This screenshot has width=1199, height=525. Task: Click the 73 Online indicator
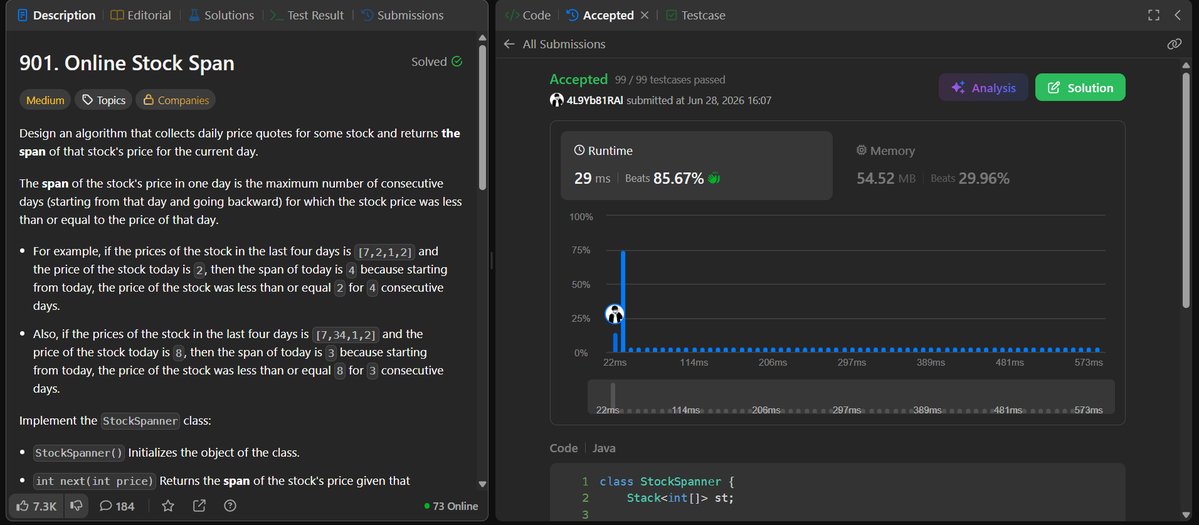click(x=451, y=506)
